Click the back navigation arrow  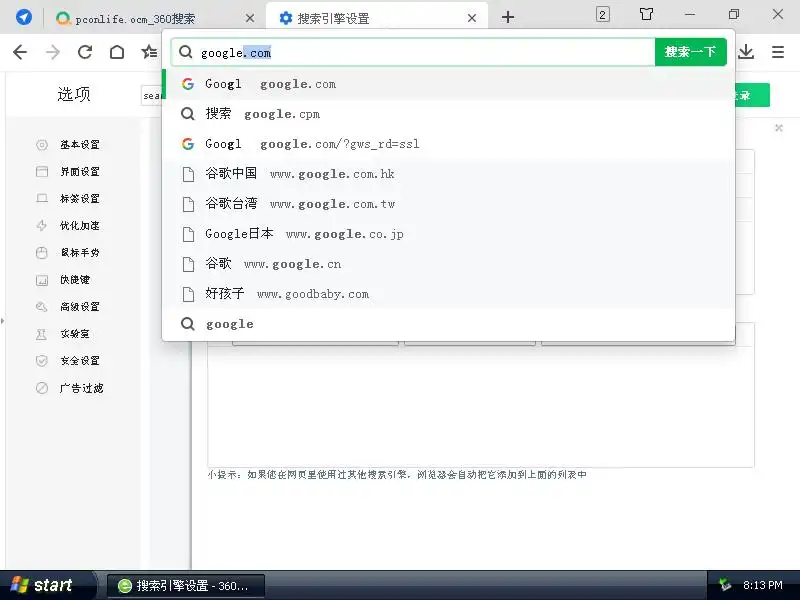tap(20, 52)
